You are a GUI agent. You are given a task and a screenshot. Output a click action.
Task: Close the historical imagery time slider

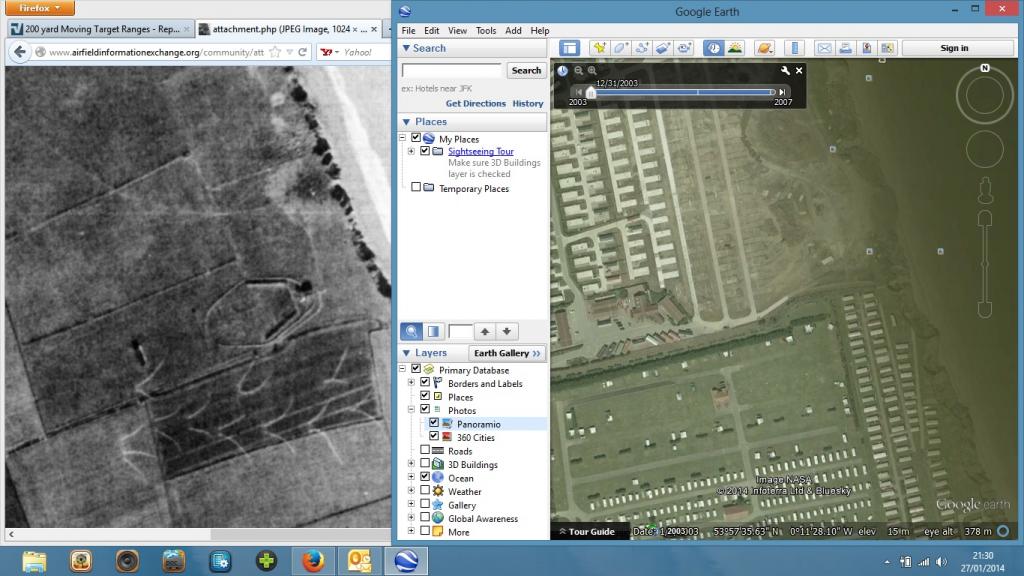799,71
